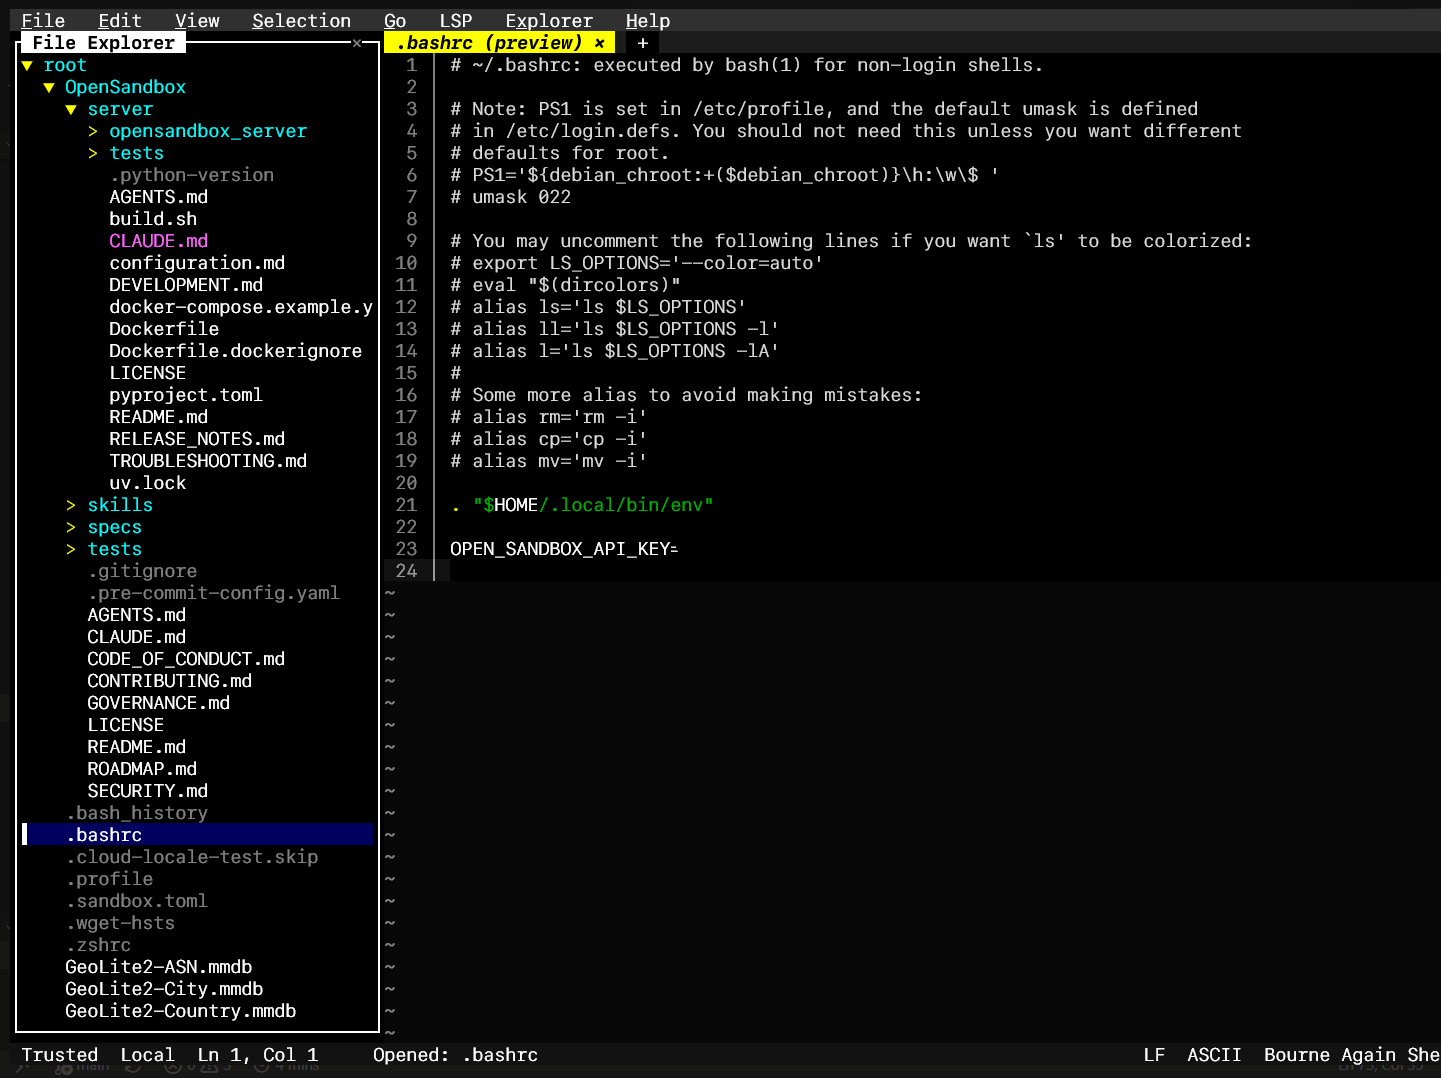Click Ln 1, Col 1 position indicator

258,1055
